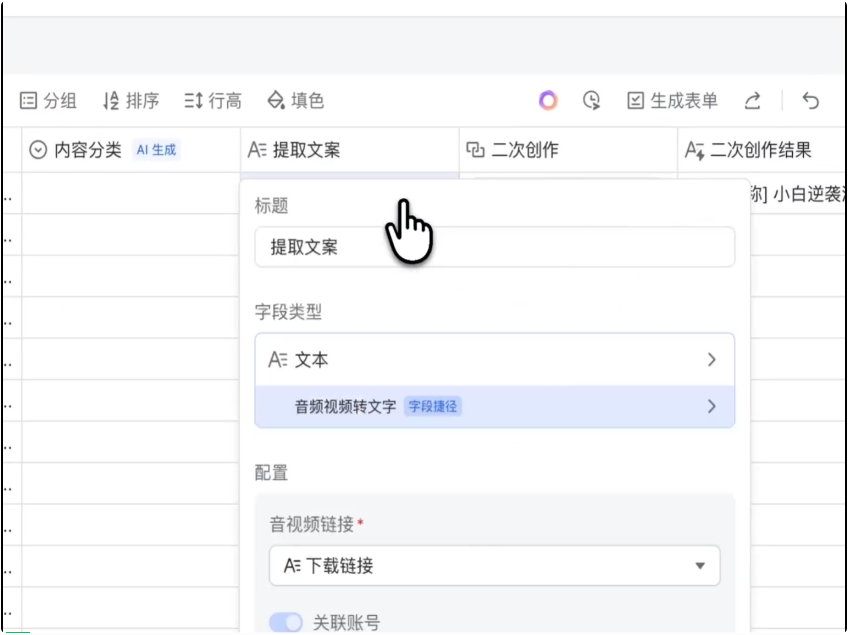Viewport: 850px width, 635px height.
Task: Click the share arrow icon
Action: point(753,101)
